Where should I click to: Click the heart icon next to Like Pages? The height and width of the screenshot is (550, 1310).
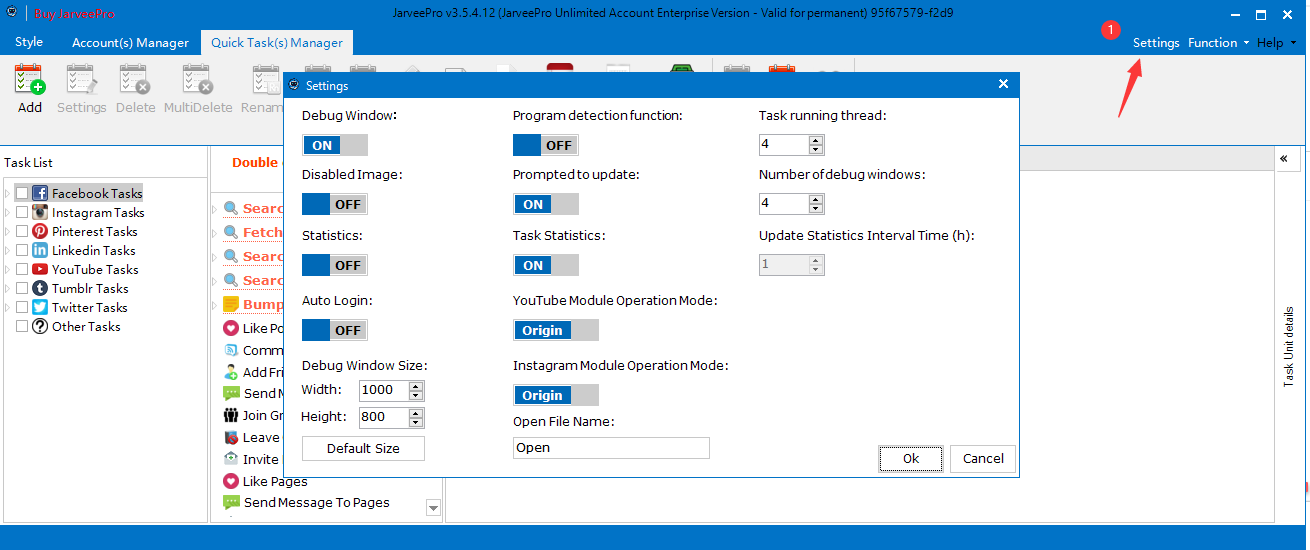pos(231,481)
